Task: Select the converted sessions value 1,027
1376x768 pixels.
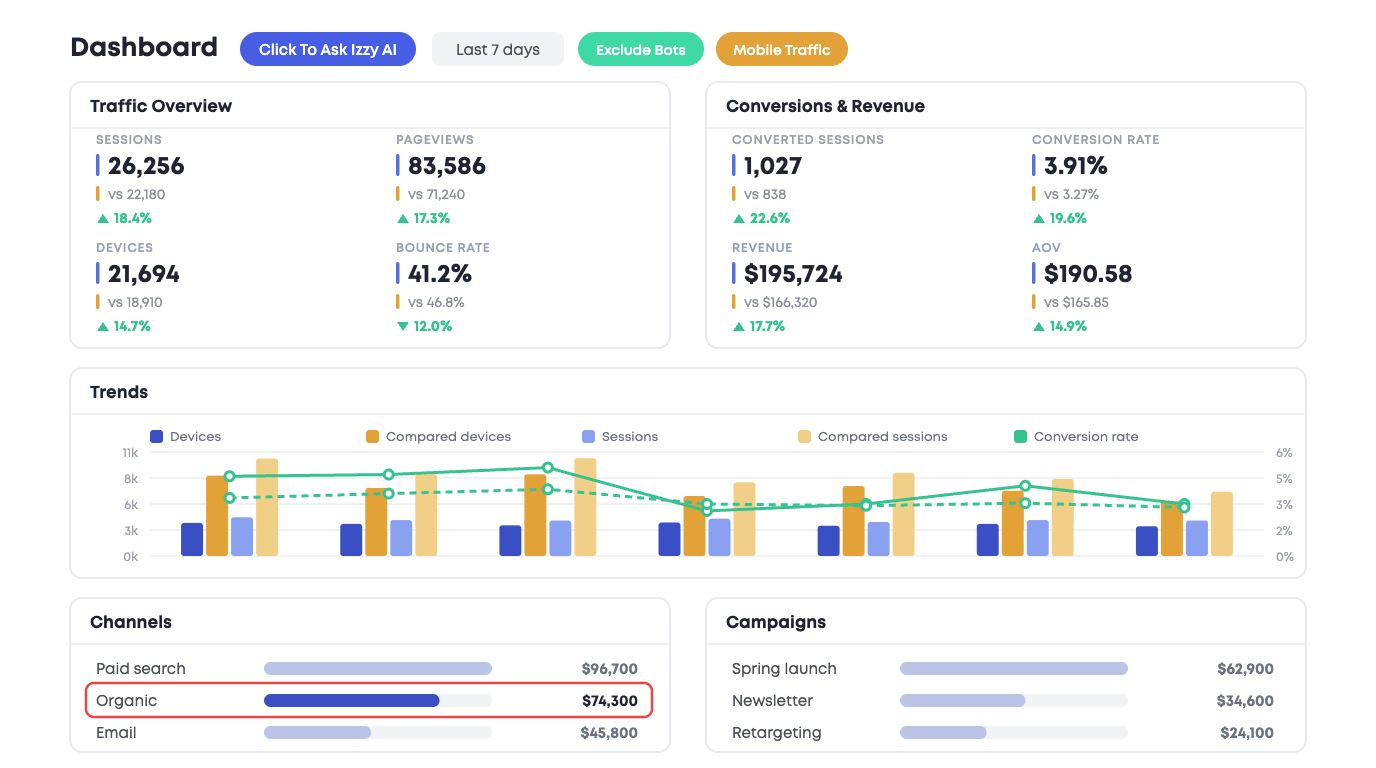Action: pos(773,166)
